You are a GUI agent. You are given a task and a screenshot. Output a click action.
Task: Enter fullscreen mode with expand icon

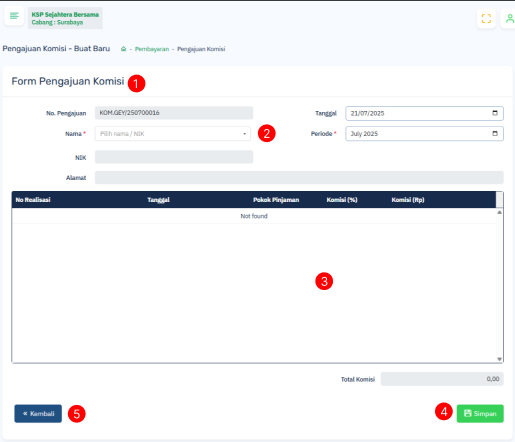tap(486, 18)
